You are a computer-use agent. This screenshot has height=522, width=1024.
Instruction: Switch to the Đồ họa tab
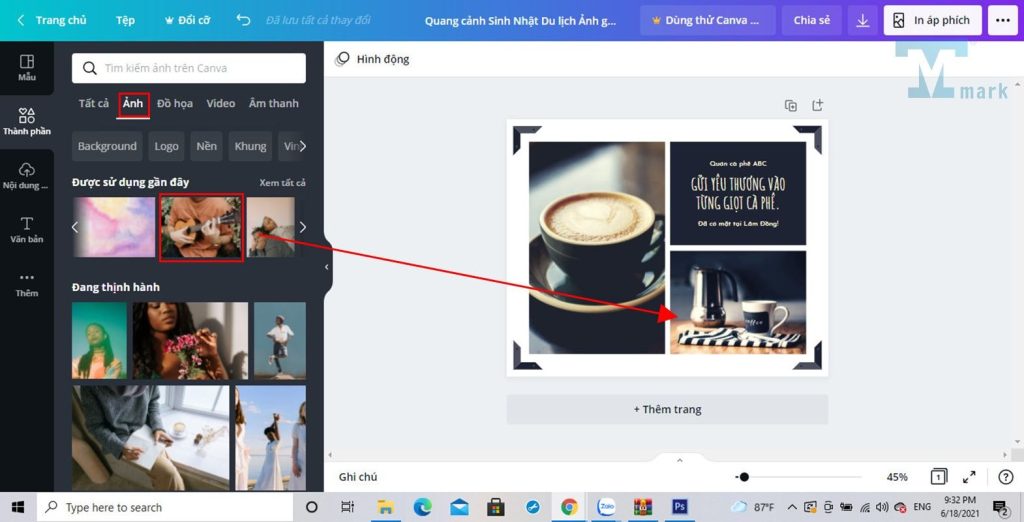(x=175, y=104)
